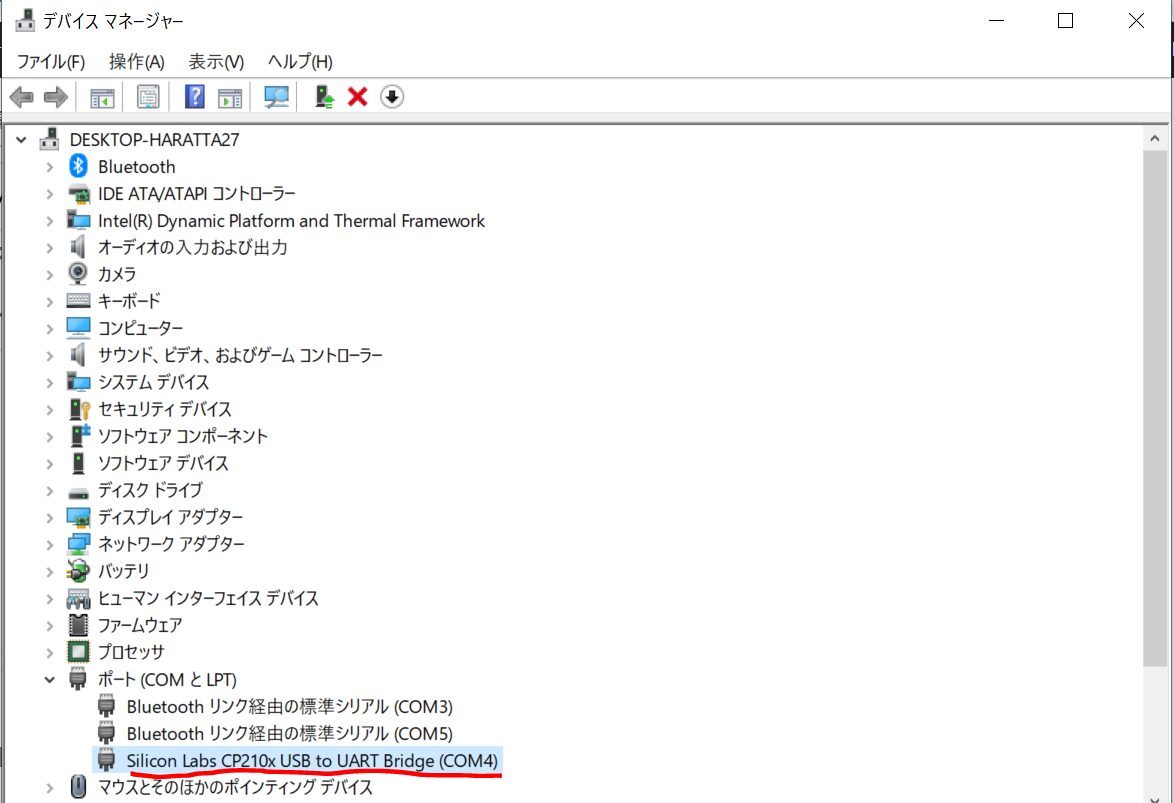Select the カメラ label
Viewport: 1174px width, 803px height.
117,274
